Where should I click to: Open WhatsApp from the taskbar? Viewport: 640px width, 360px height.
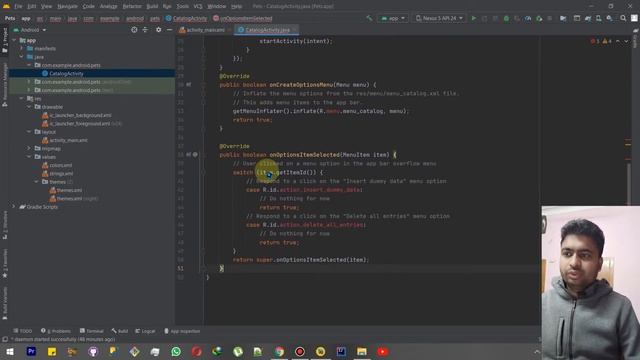pos(176,351)
